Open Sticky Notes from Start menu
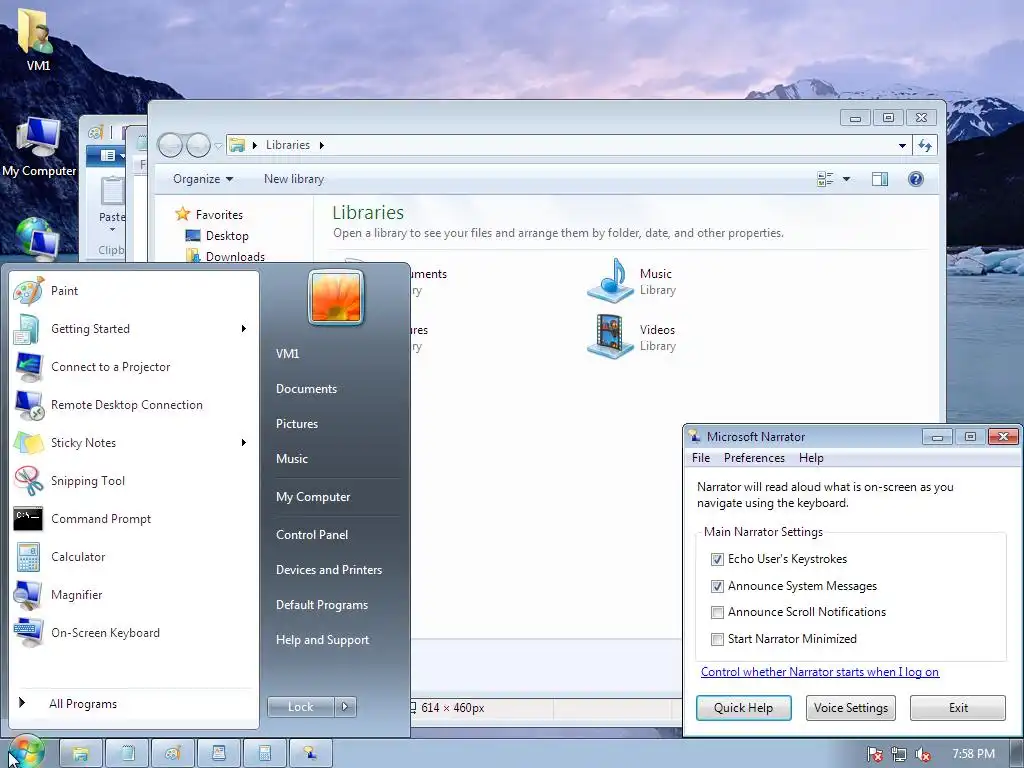 [x=134, y=442]
